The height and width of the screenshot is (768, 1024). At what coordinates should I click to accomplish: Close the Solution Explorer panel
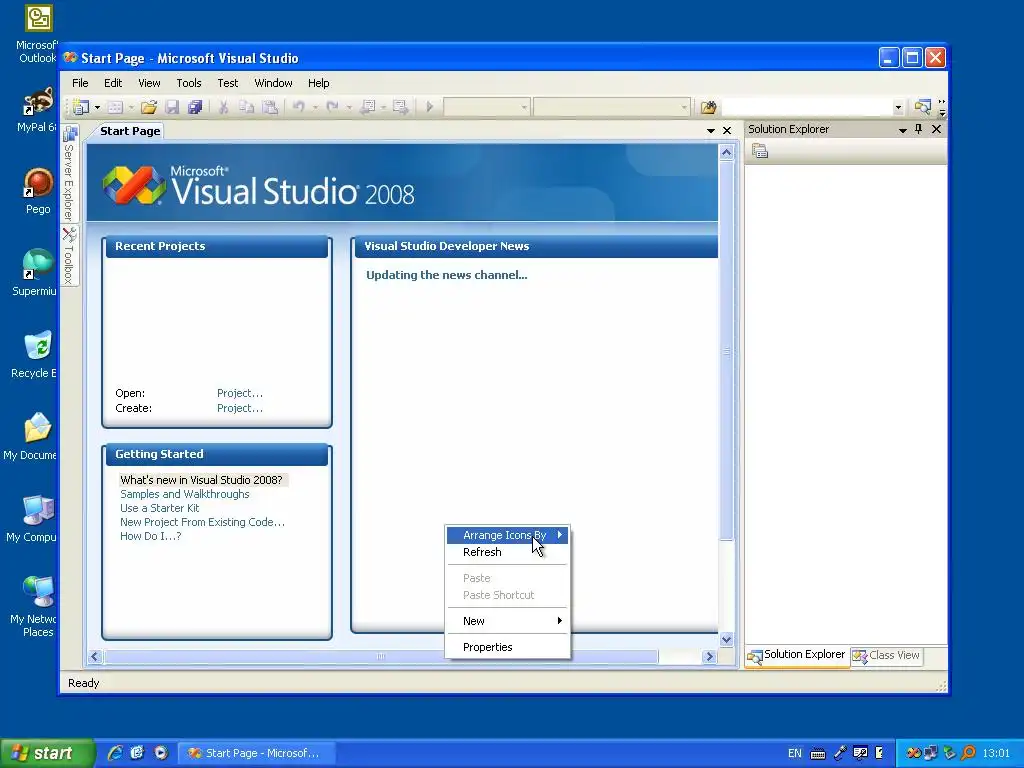(936, 129)
